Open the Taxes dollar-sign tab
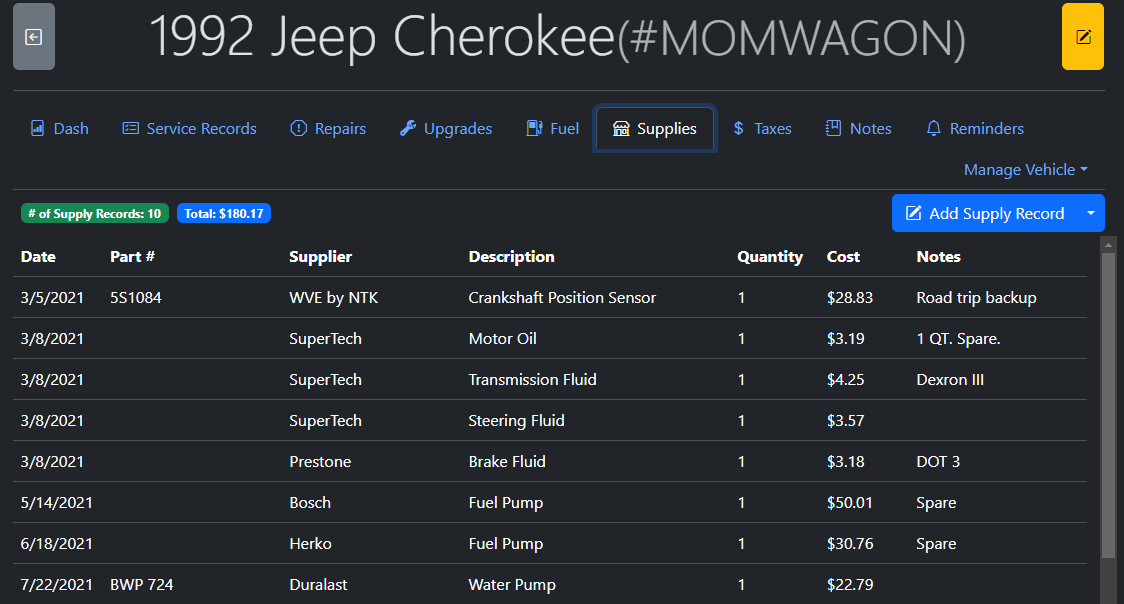The height and width of the screenshot is (604, 1124). [x=762, y=129]
